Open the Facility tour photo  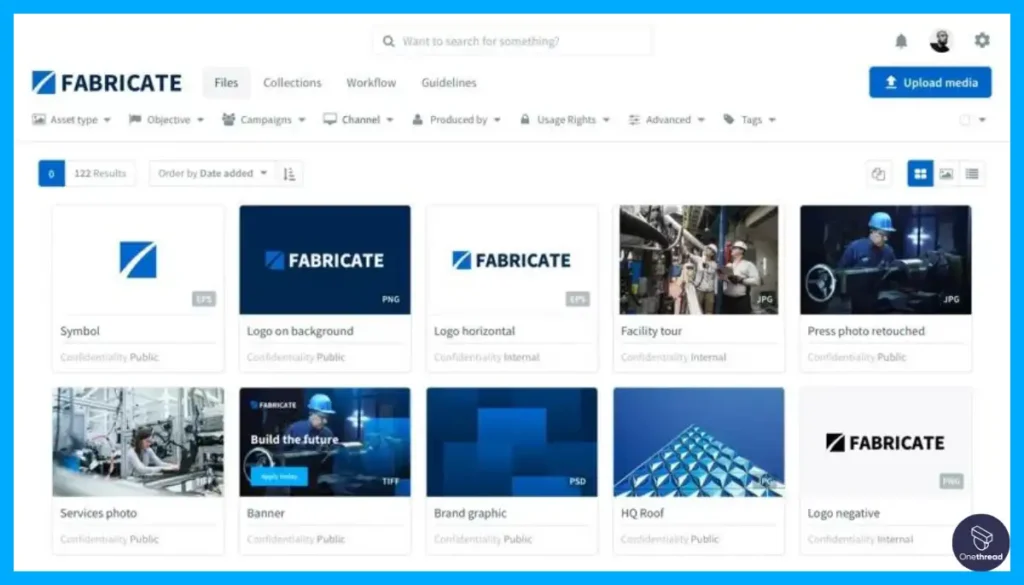pos(699,260)
